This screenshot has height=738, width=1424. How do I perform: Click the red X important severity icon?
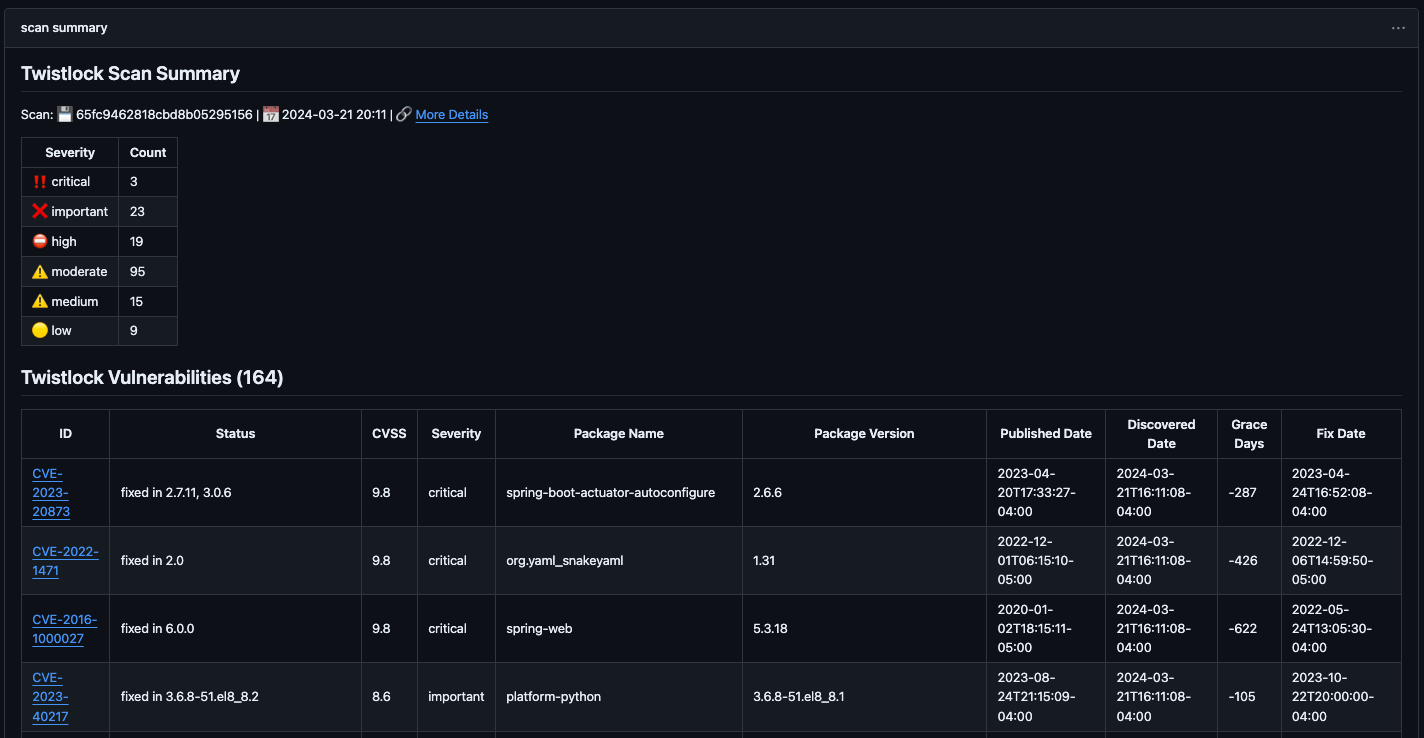[40, 212]
